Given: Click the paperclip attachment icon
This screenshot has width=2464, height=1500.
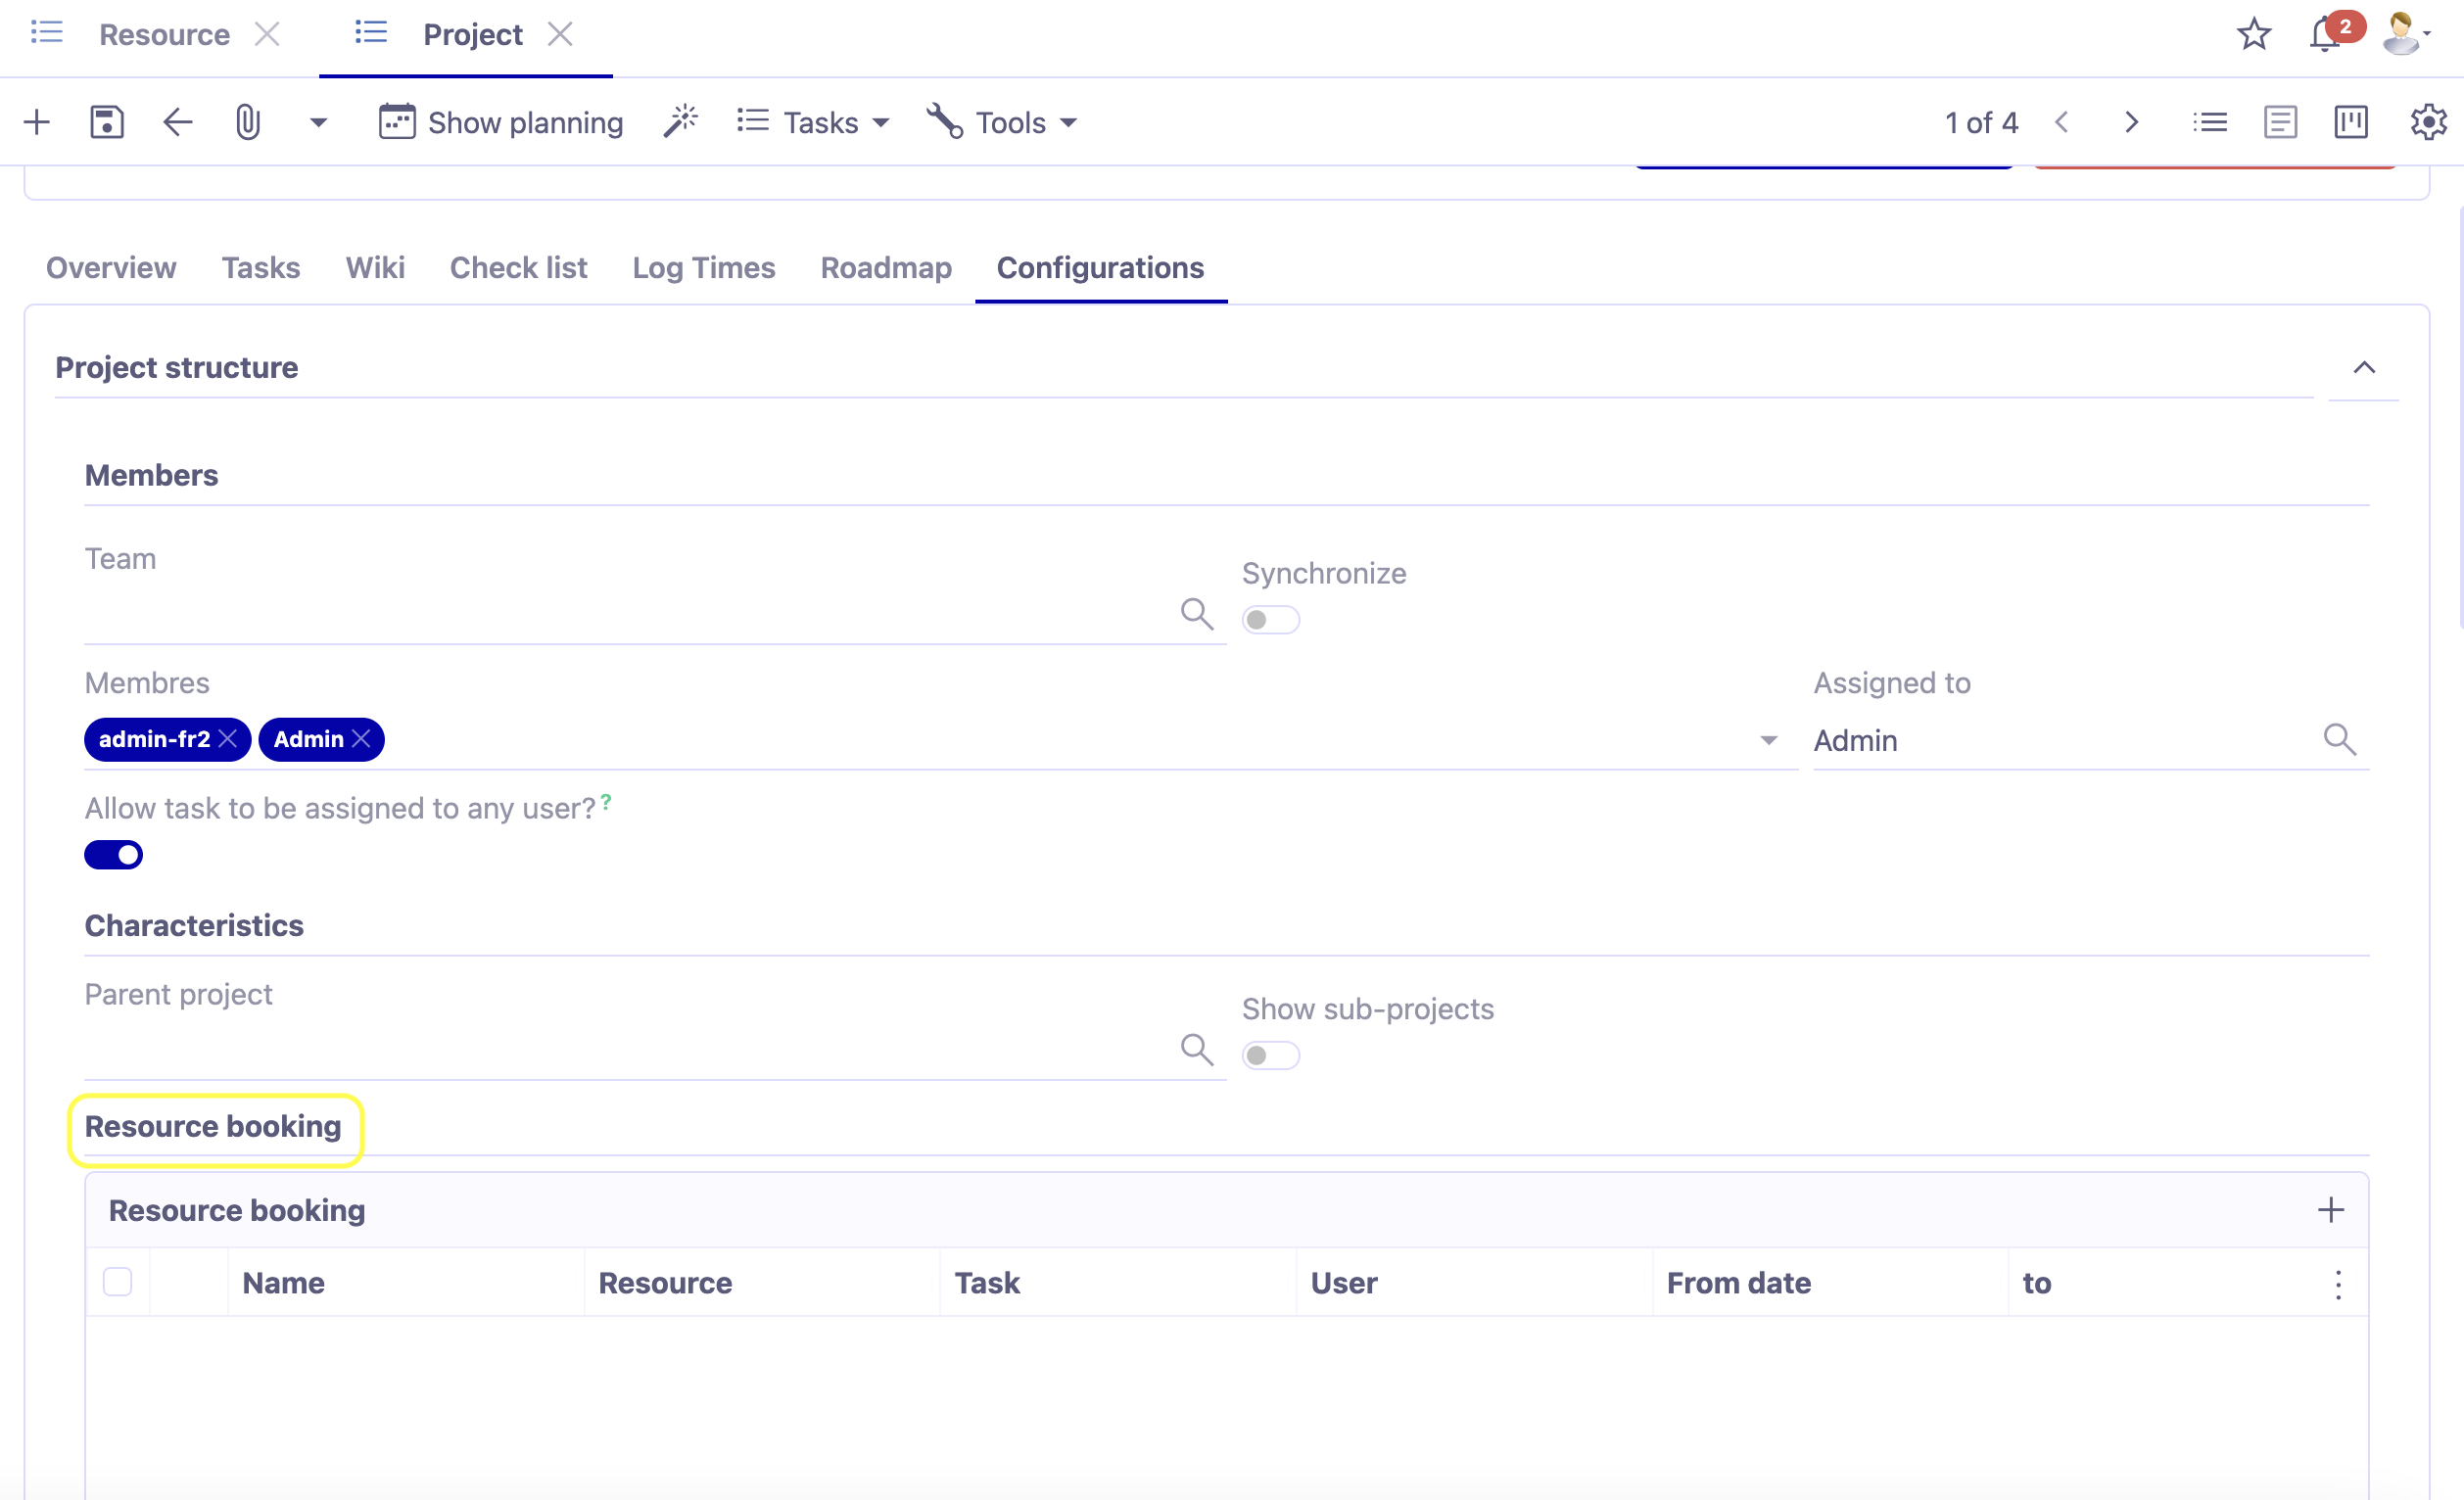Looking at the screenshot, I should (248, 121).
